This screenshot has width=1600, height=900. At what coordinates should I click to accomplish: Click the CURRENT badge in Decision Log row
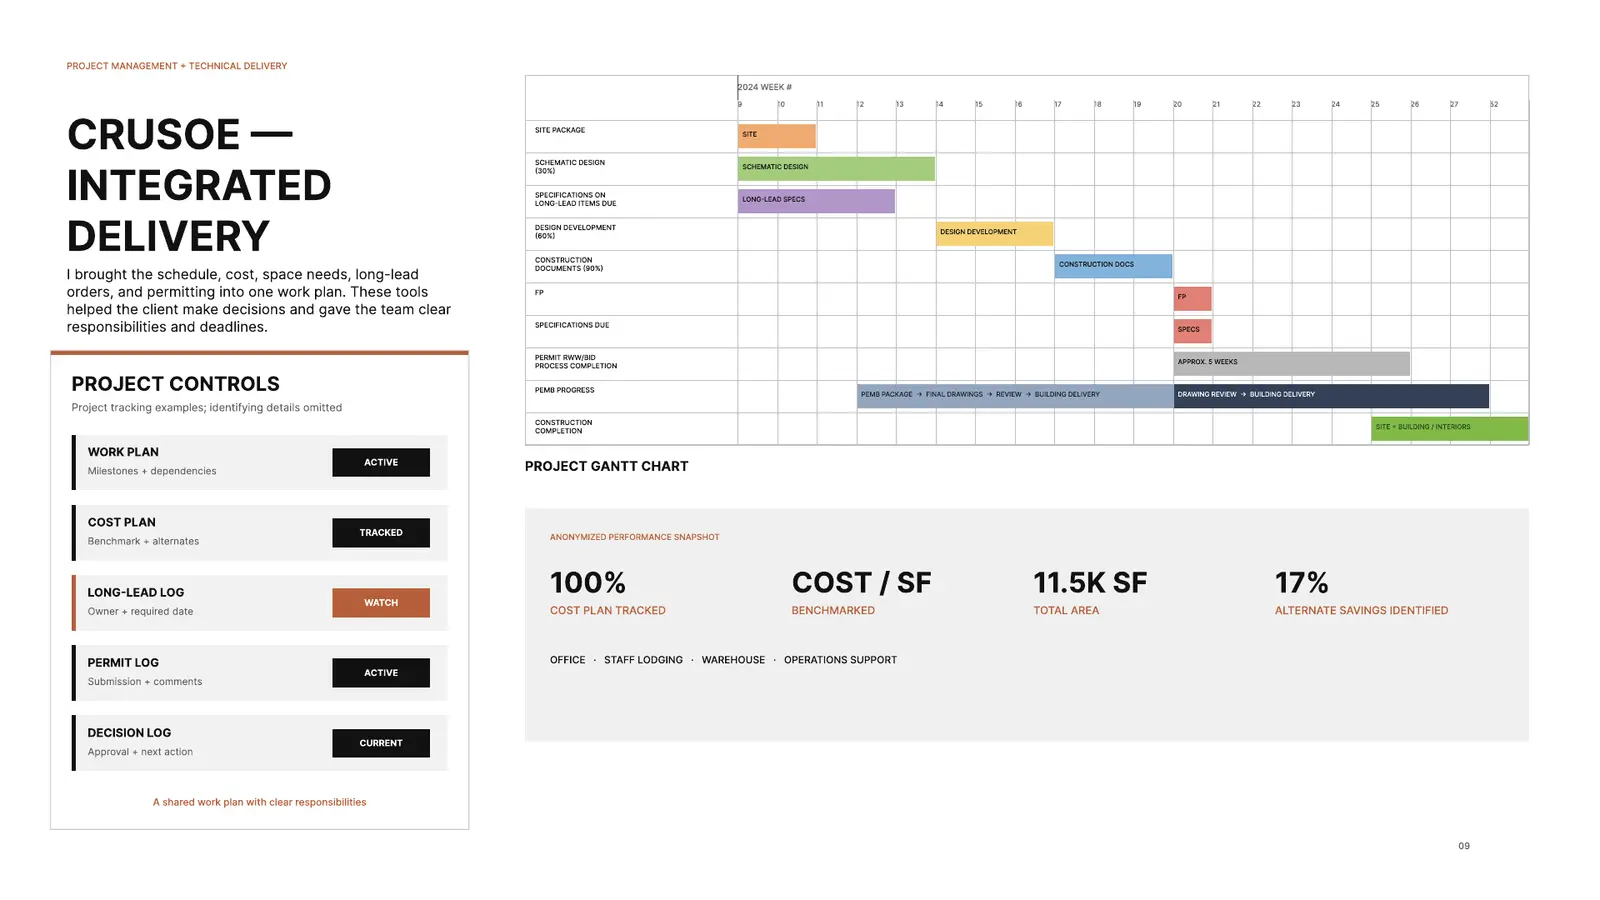coord(381,743)
